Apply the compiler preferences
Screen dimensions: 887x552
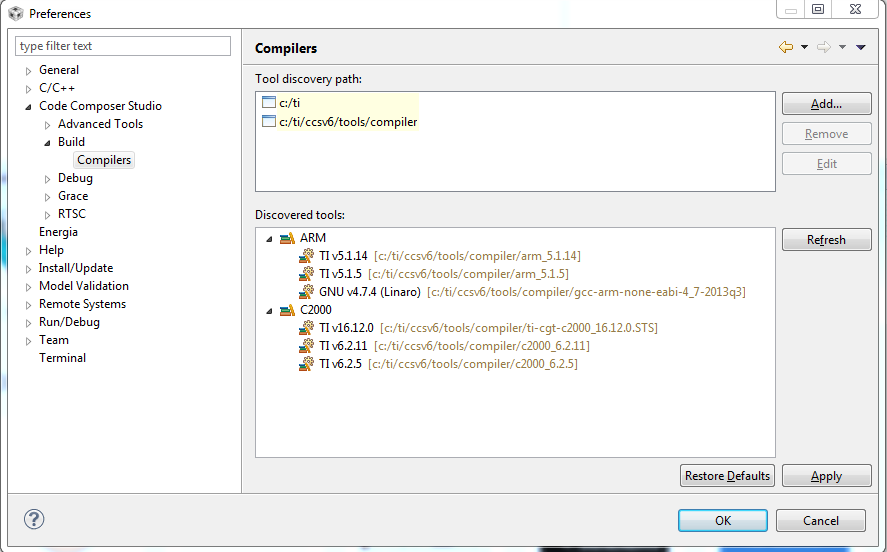(x=826, y=476)
